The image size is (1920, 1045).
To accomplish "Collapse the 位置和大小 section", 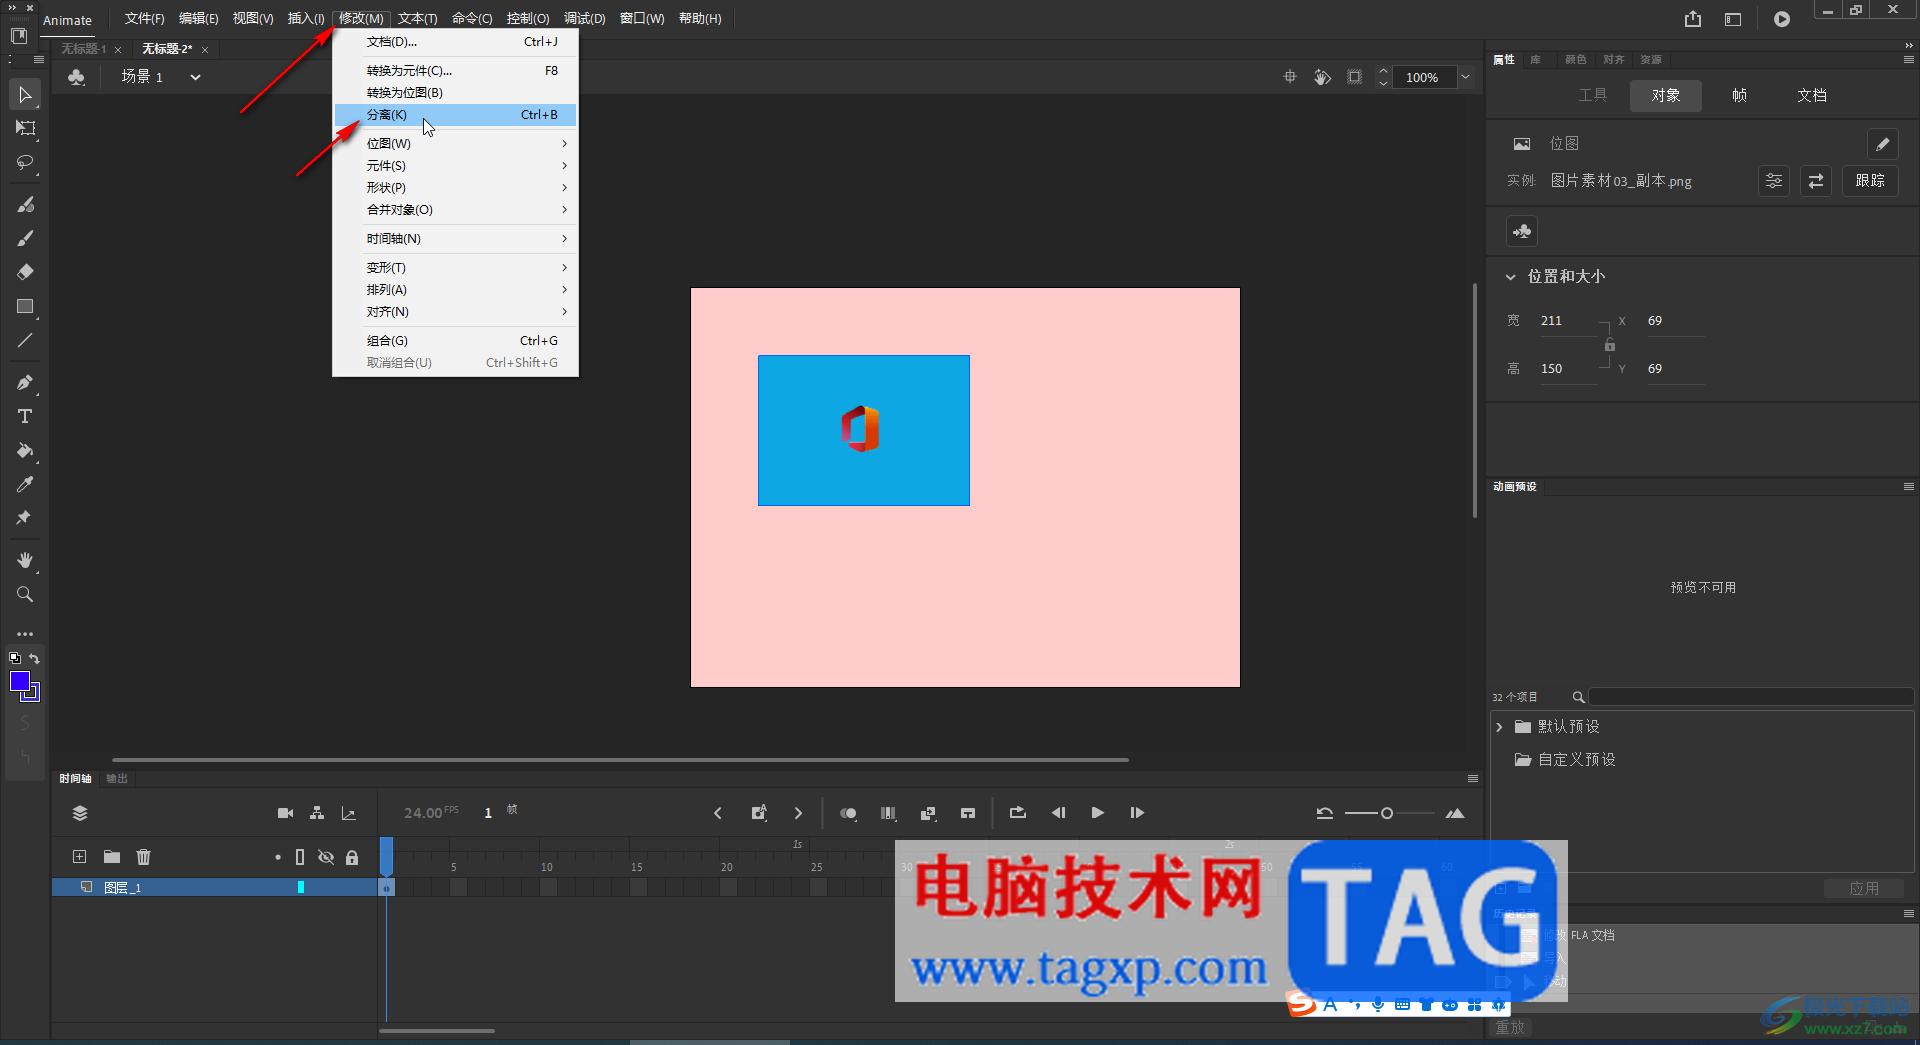I will [x=1510, y=277].
